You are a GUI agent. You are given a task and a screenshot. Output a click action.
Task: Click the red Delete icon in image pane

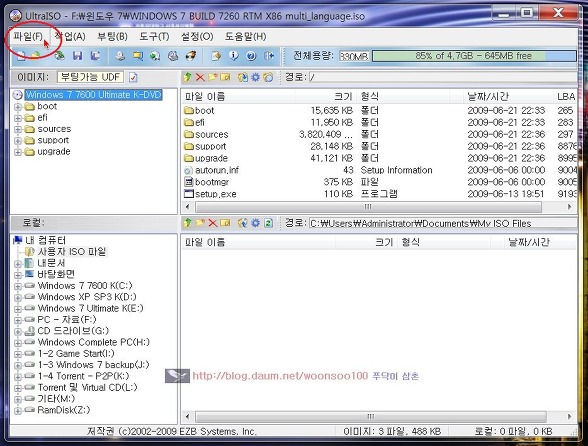point(200,77)
